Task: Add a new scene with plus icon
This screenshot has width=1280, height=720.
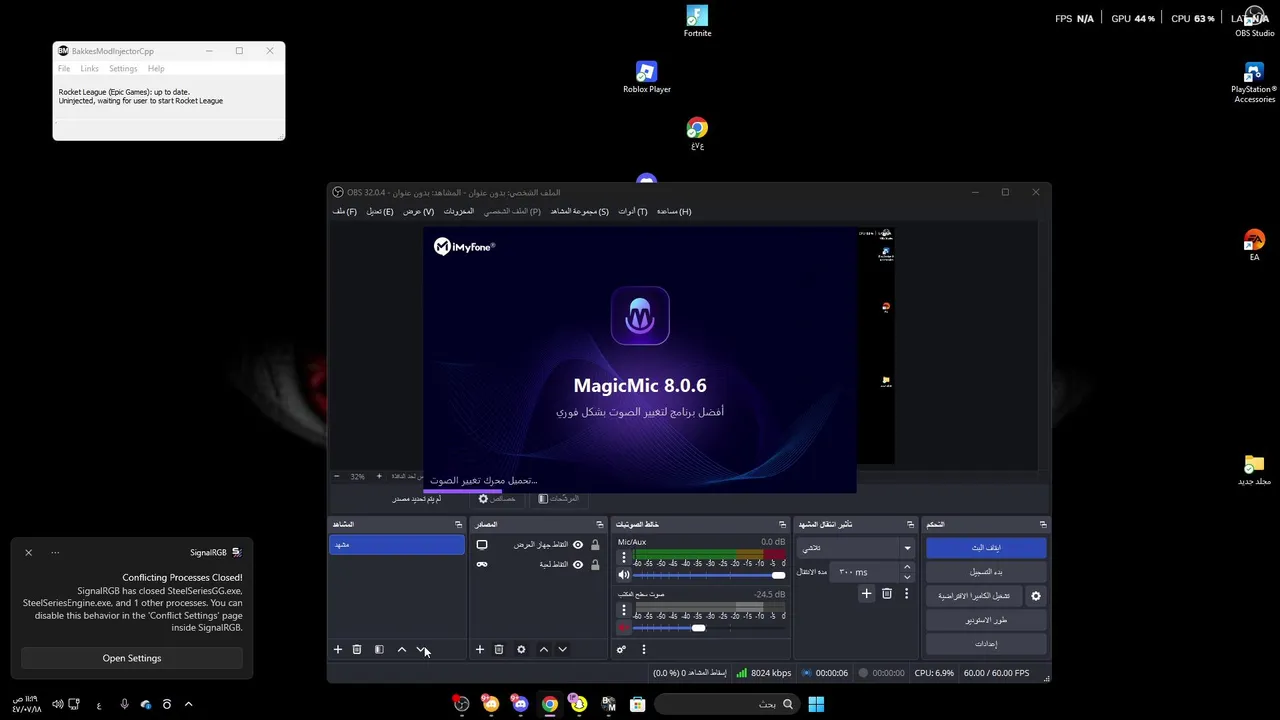Action: [x=338, y=649]
